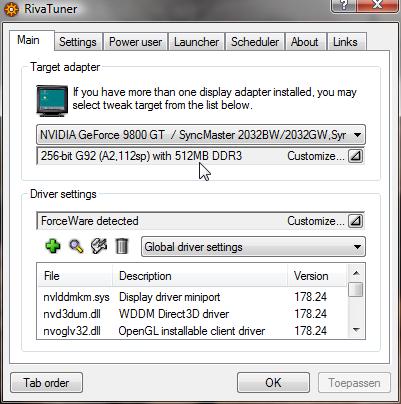Switch to the Settings tab
This screenshot has height=404, width=401.
78,42
